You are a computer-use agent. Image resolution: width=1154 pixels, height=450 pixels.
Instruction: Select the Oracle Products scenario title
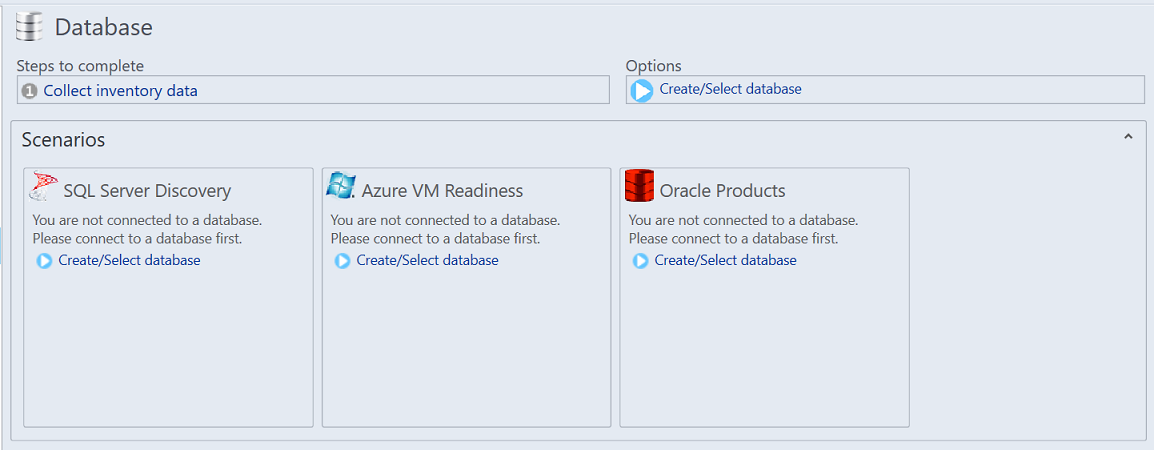(722, 191)
